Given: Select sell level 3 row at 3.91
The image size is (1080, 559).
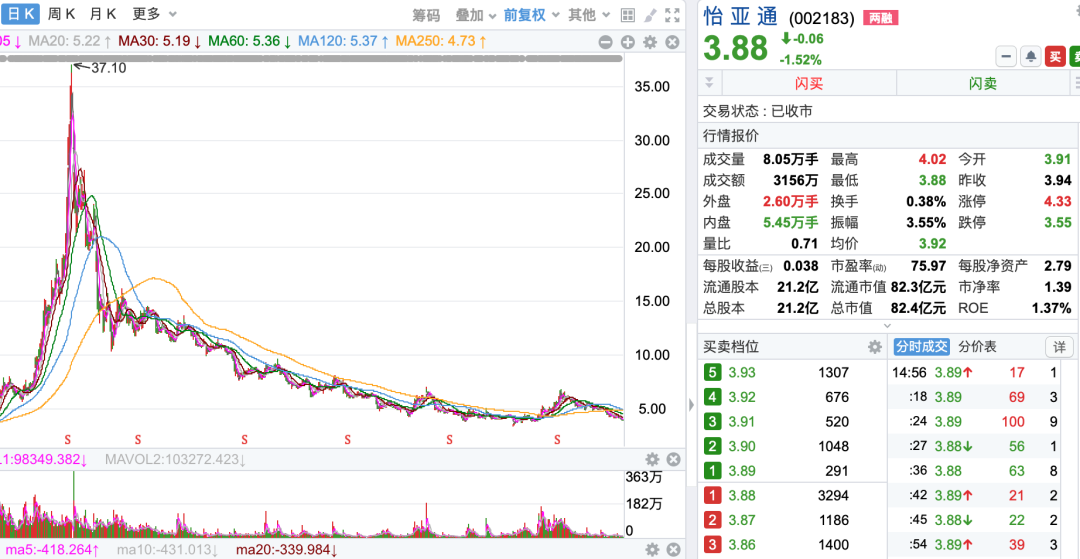Looking at the screenshot, I should point(792,421).
